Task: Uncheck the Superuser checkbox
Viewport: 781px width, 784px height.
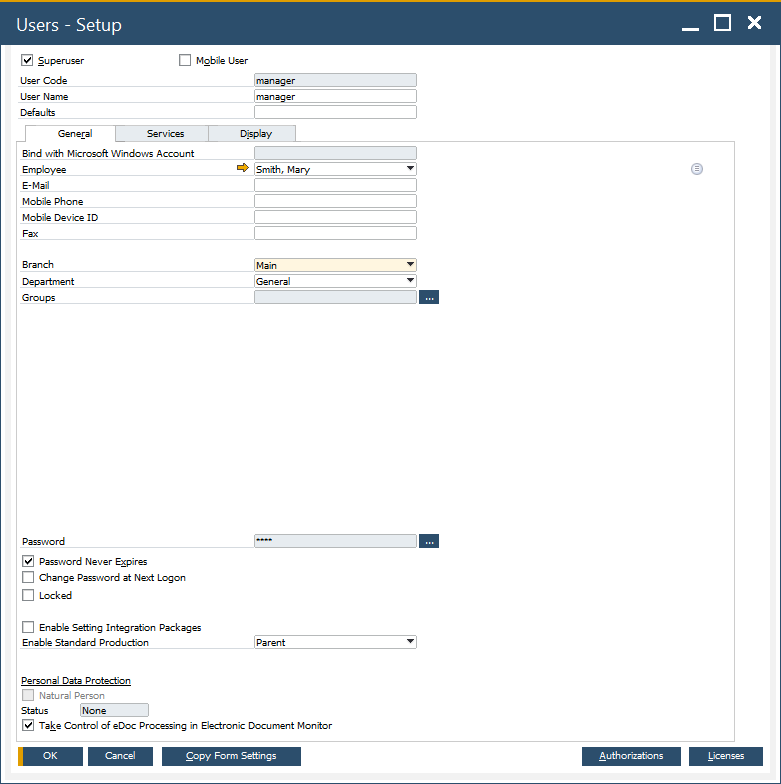Action: (27, 60)
